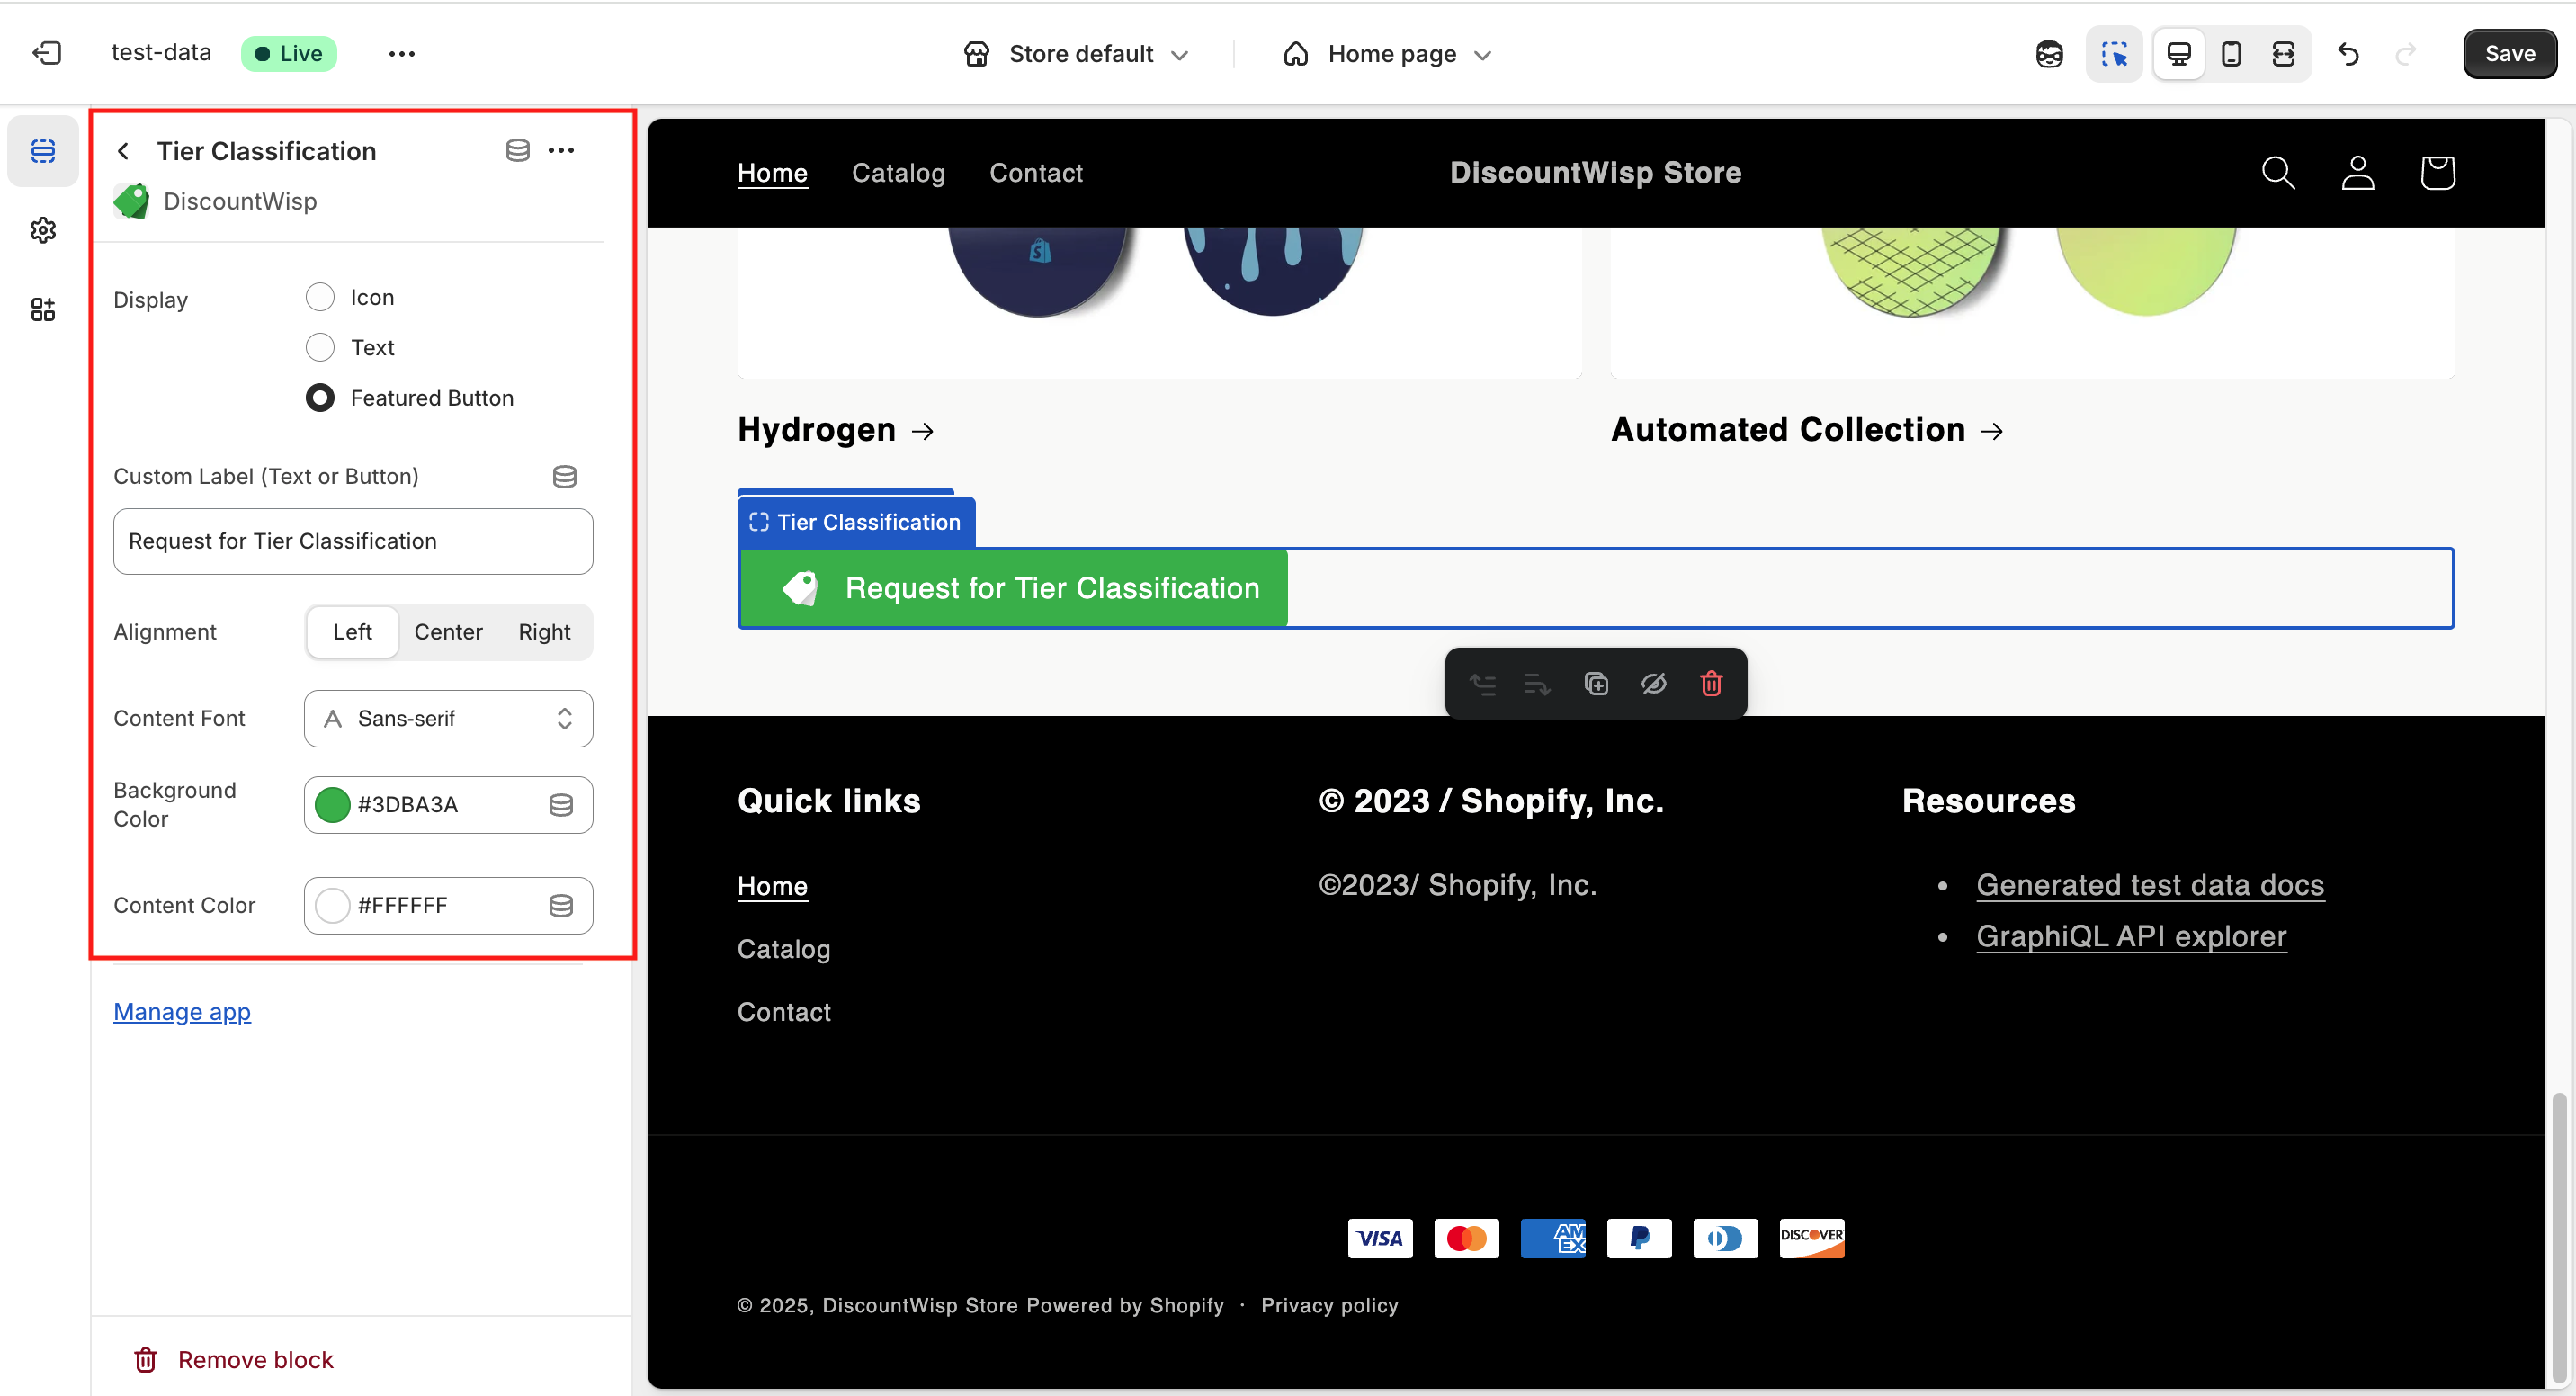
Task: Set alignment to Right
Action: click(x=544, y=631)
